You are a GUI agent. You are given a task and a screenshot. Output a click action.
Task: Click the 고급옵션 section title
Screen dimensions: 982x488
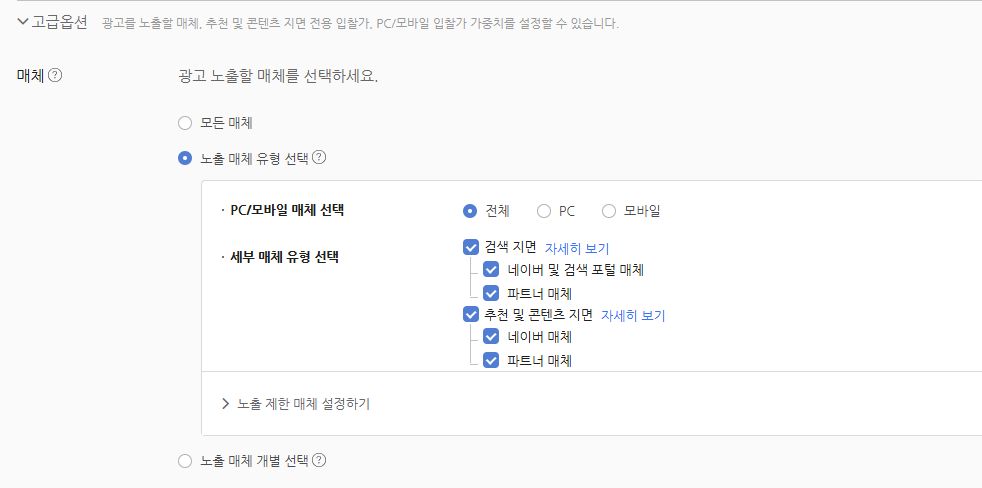coord(60,21)
